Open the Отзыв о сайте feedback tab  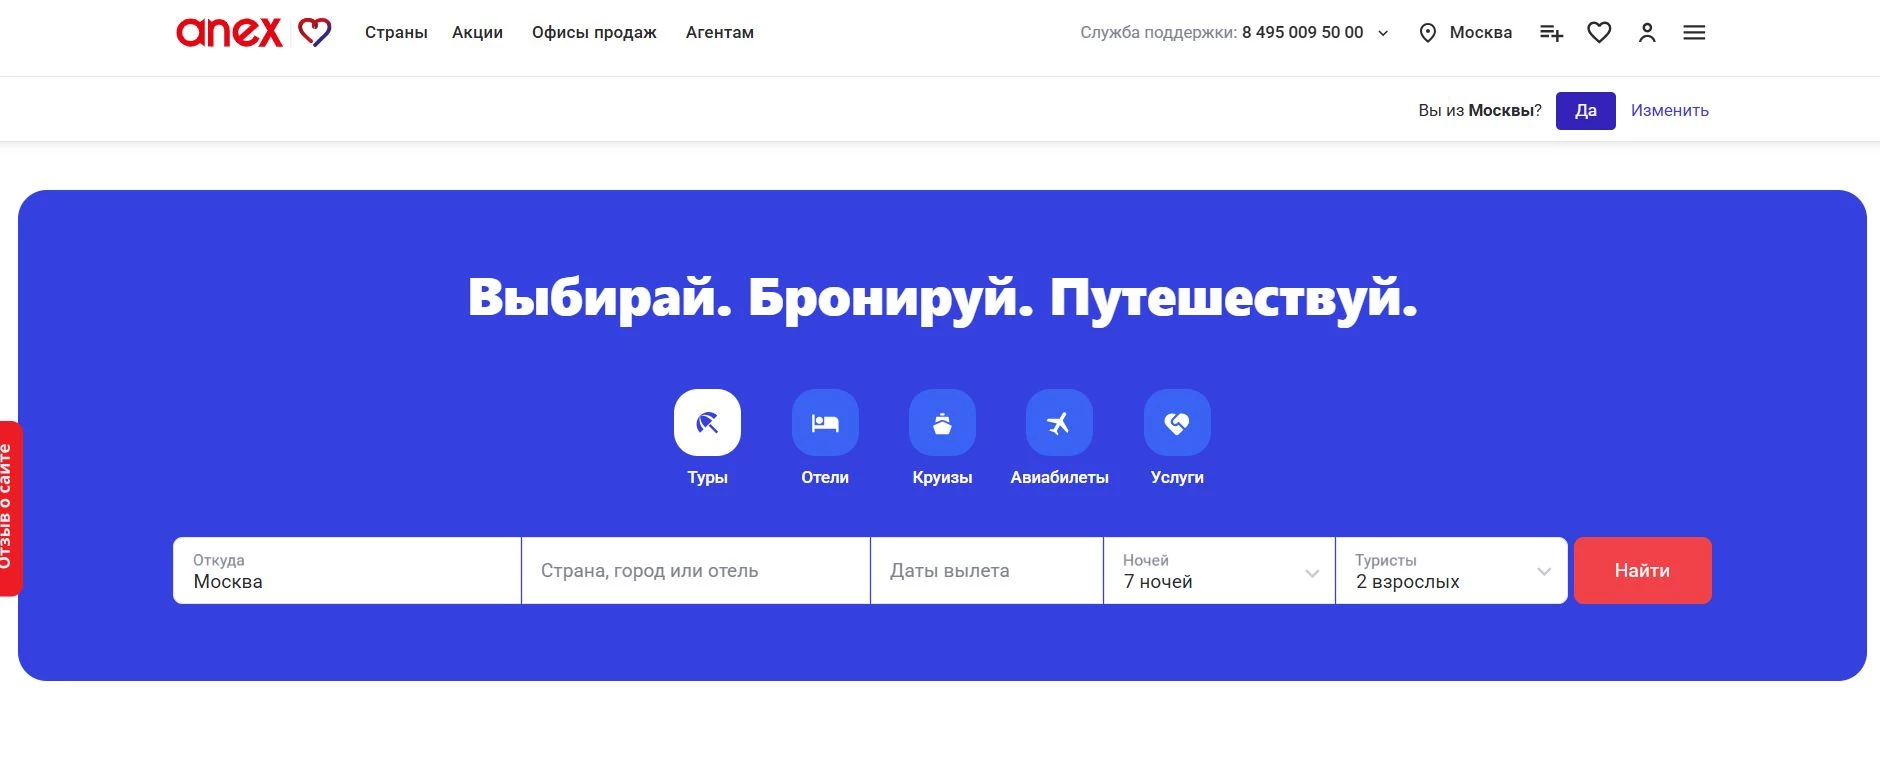[x=9, y=508]
